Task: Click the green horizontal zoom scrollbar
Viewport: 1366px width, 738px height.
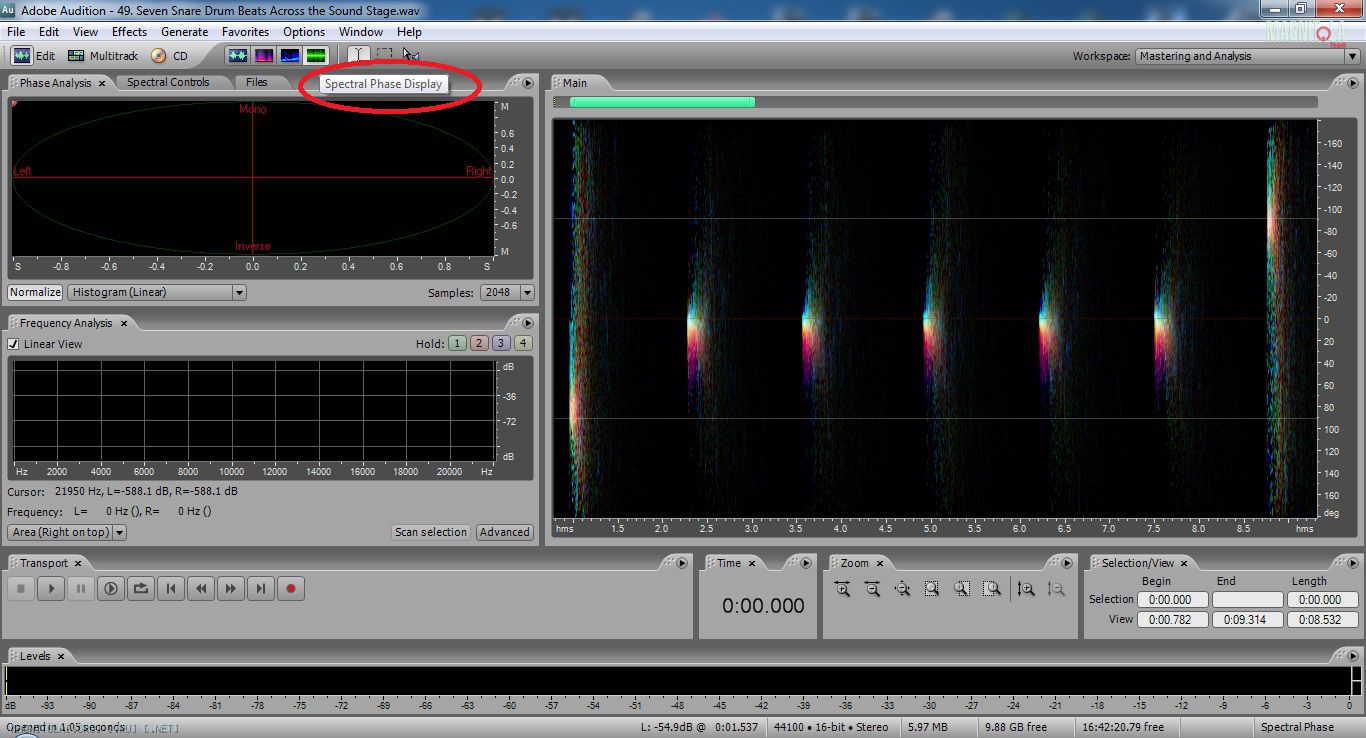Action: point(662,102)
